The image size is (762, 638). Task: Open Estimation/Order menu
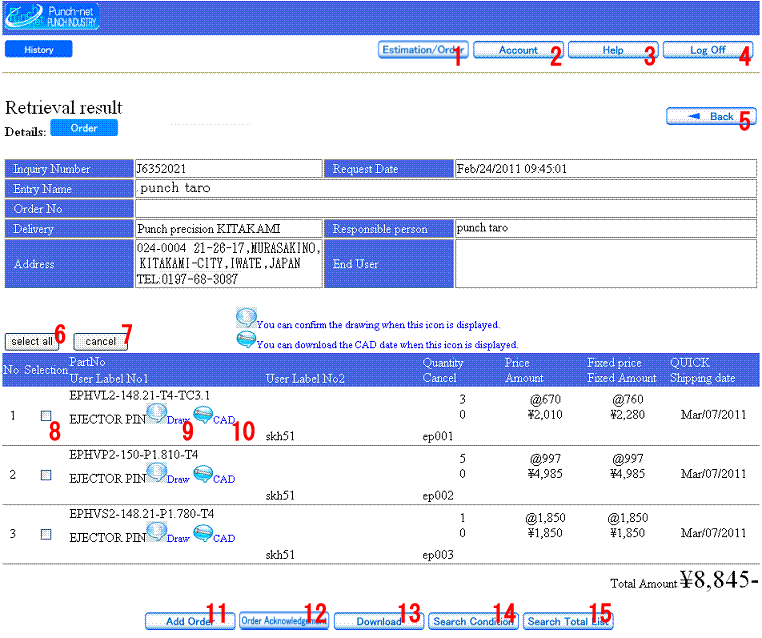(x=423, y=50)
